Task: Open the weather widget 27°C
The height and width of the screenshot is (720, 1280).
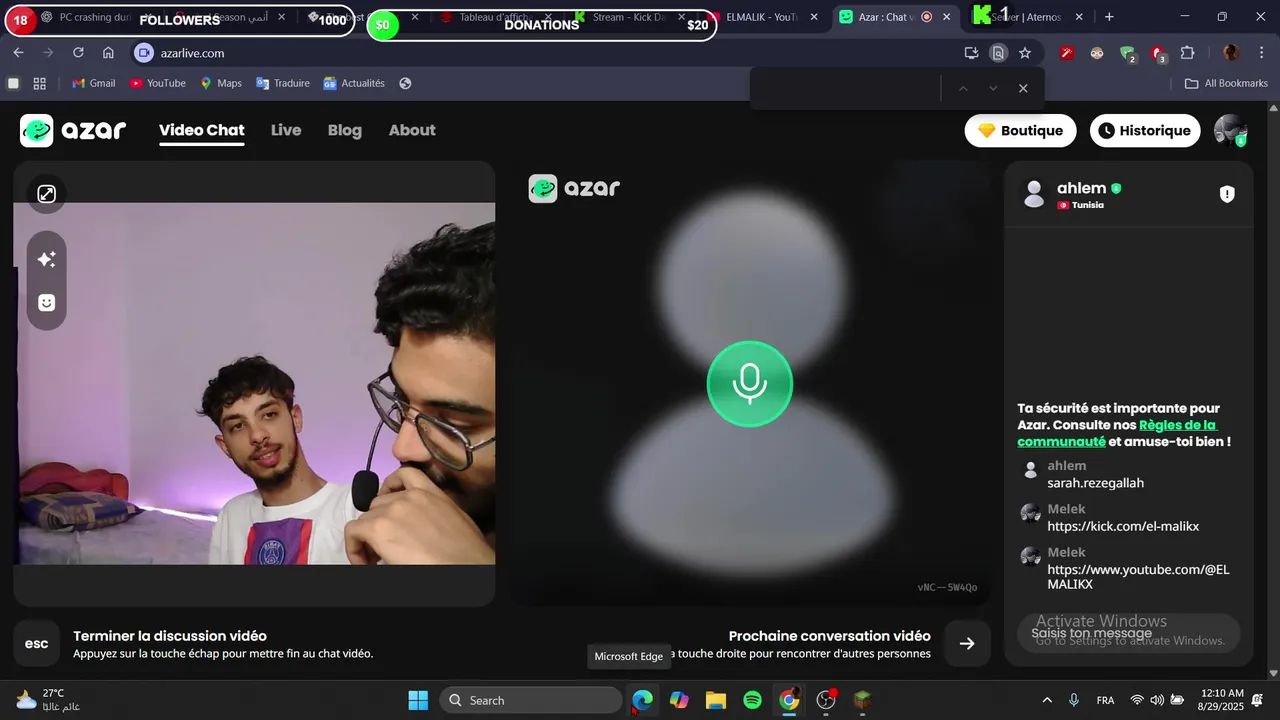Action: tap(47, 700)
